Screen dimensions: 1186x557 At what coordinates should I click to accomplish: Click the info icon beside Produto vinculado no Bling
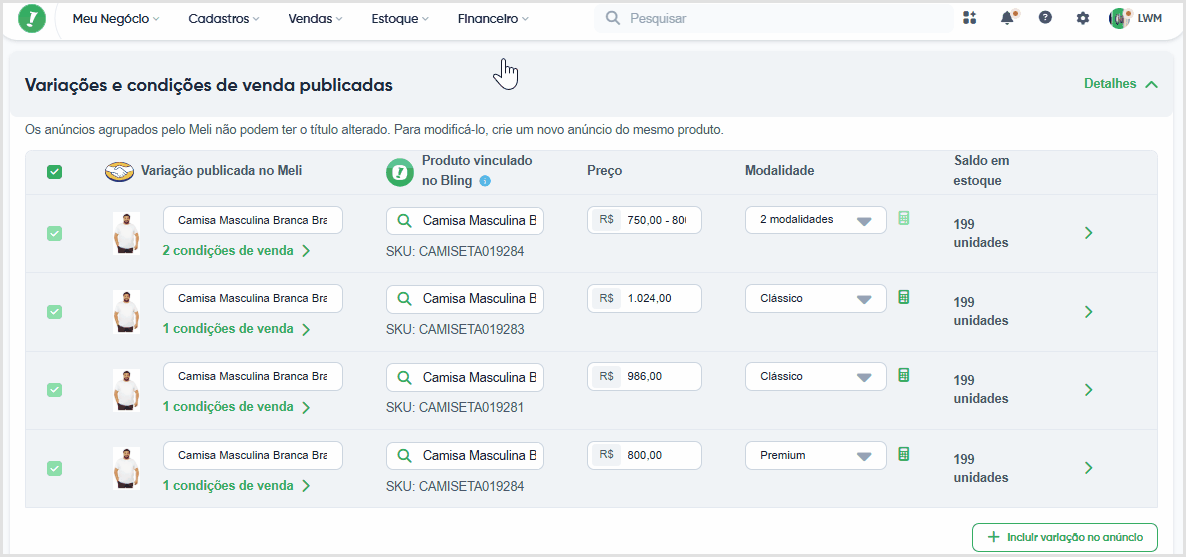(486, 181)
